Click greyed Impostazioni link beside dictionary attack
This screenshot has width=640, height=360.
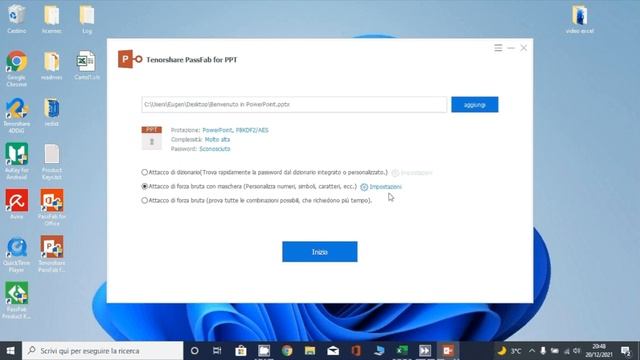(x=416, y=173)
